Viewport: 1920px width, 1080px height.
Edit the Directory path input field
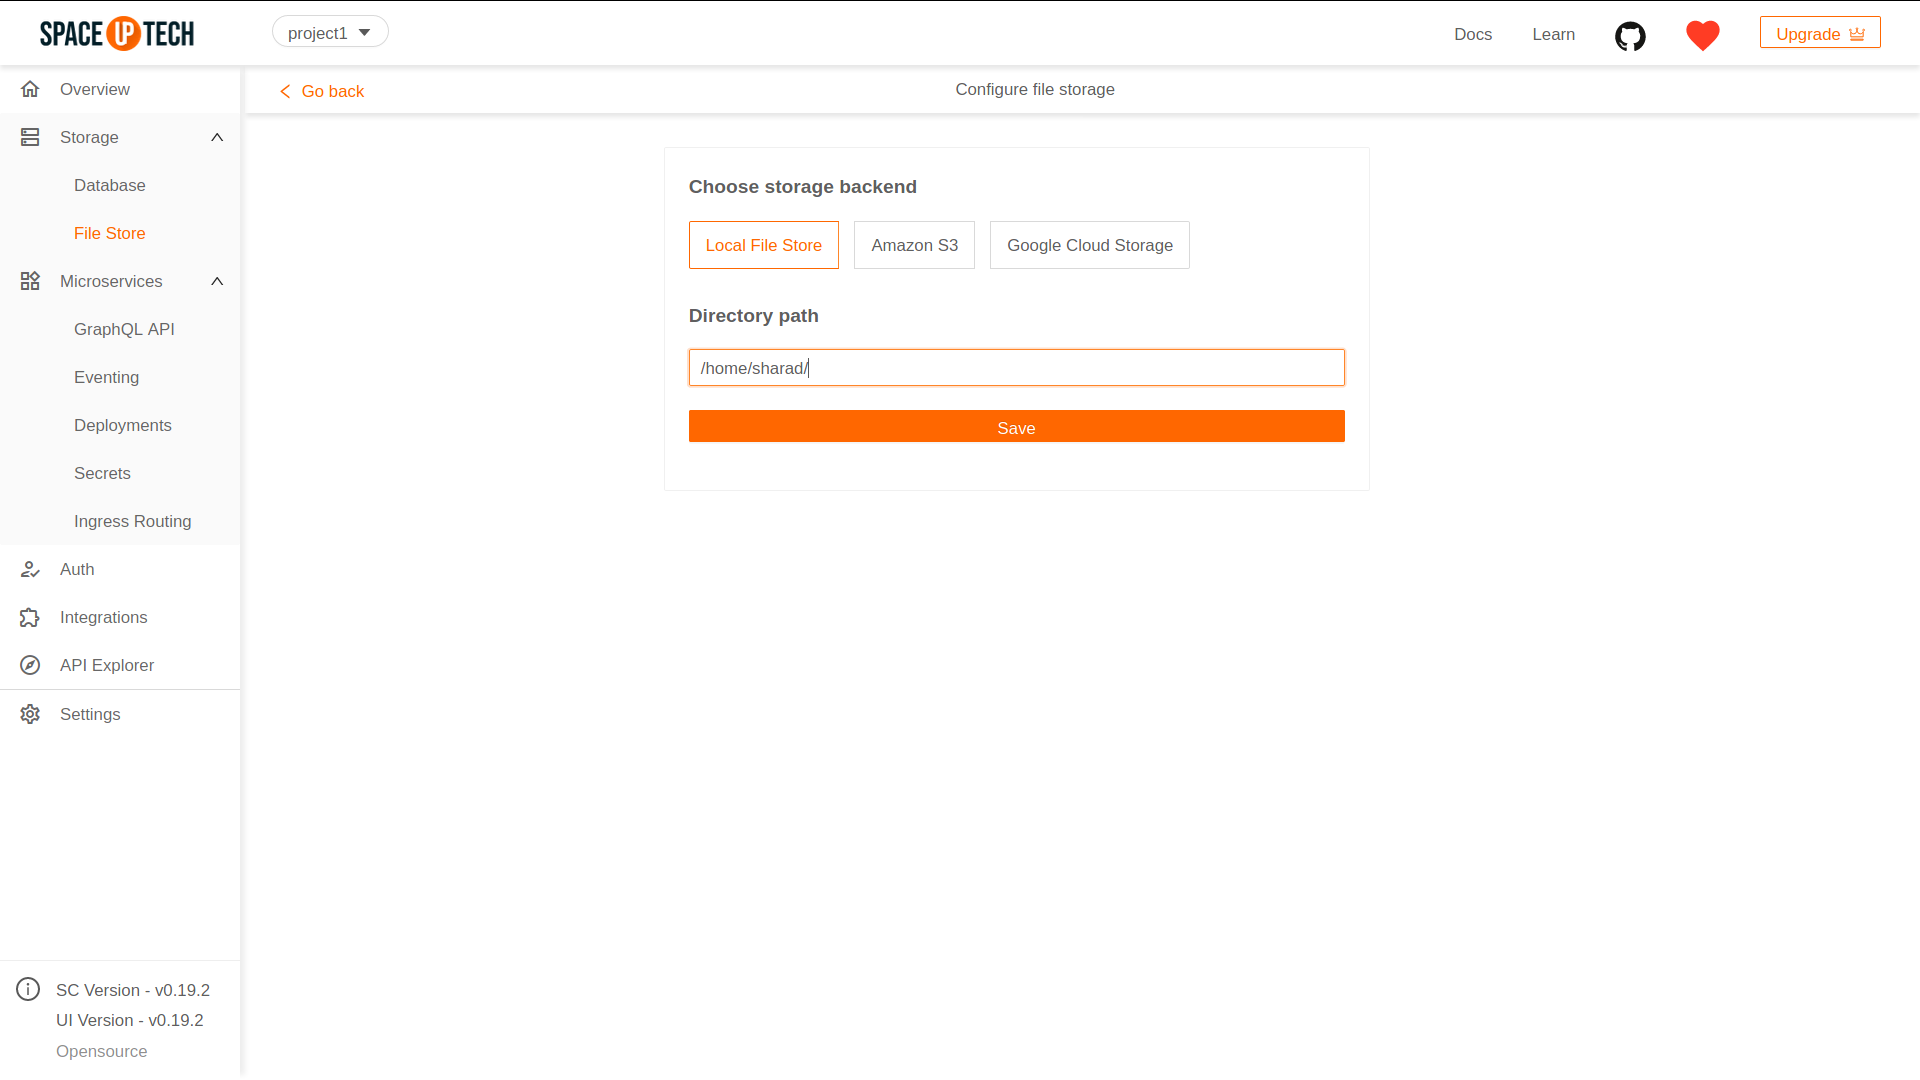pyautogui.click(x=1016, y=367)
